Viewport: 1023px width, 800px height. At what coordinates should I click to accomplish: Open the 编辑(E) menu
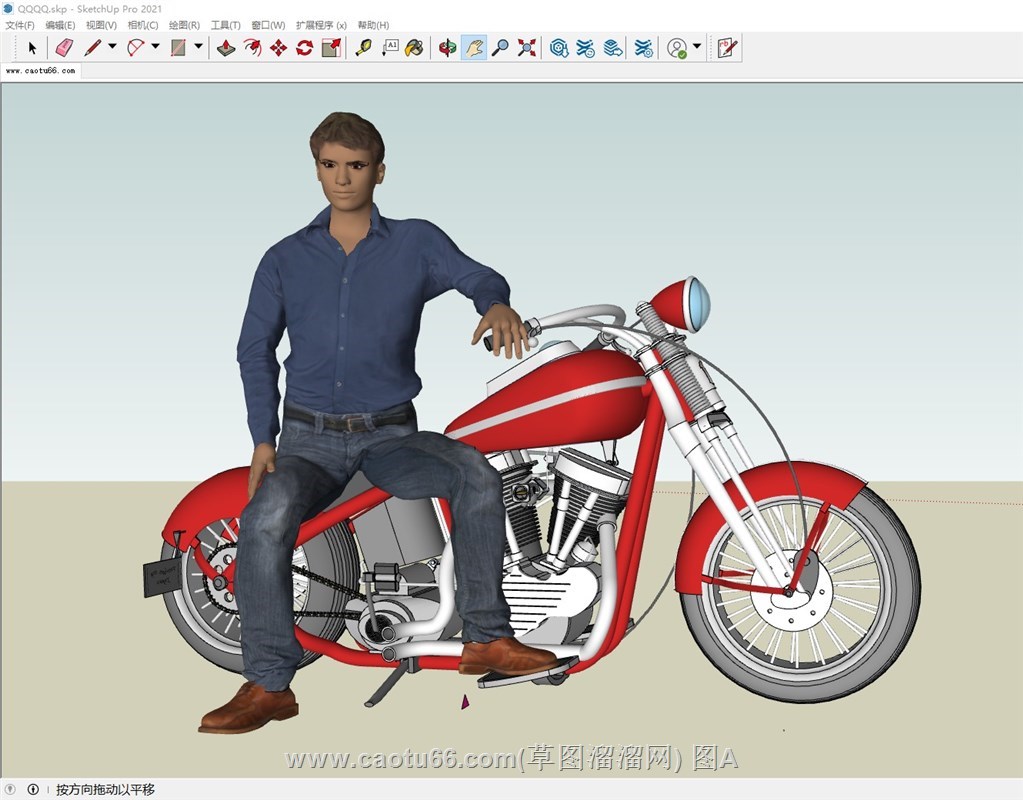coord(61,25)
